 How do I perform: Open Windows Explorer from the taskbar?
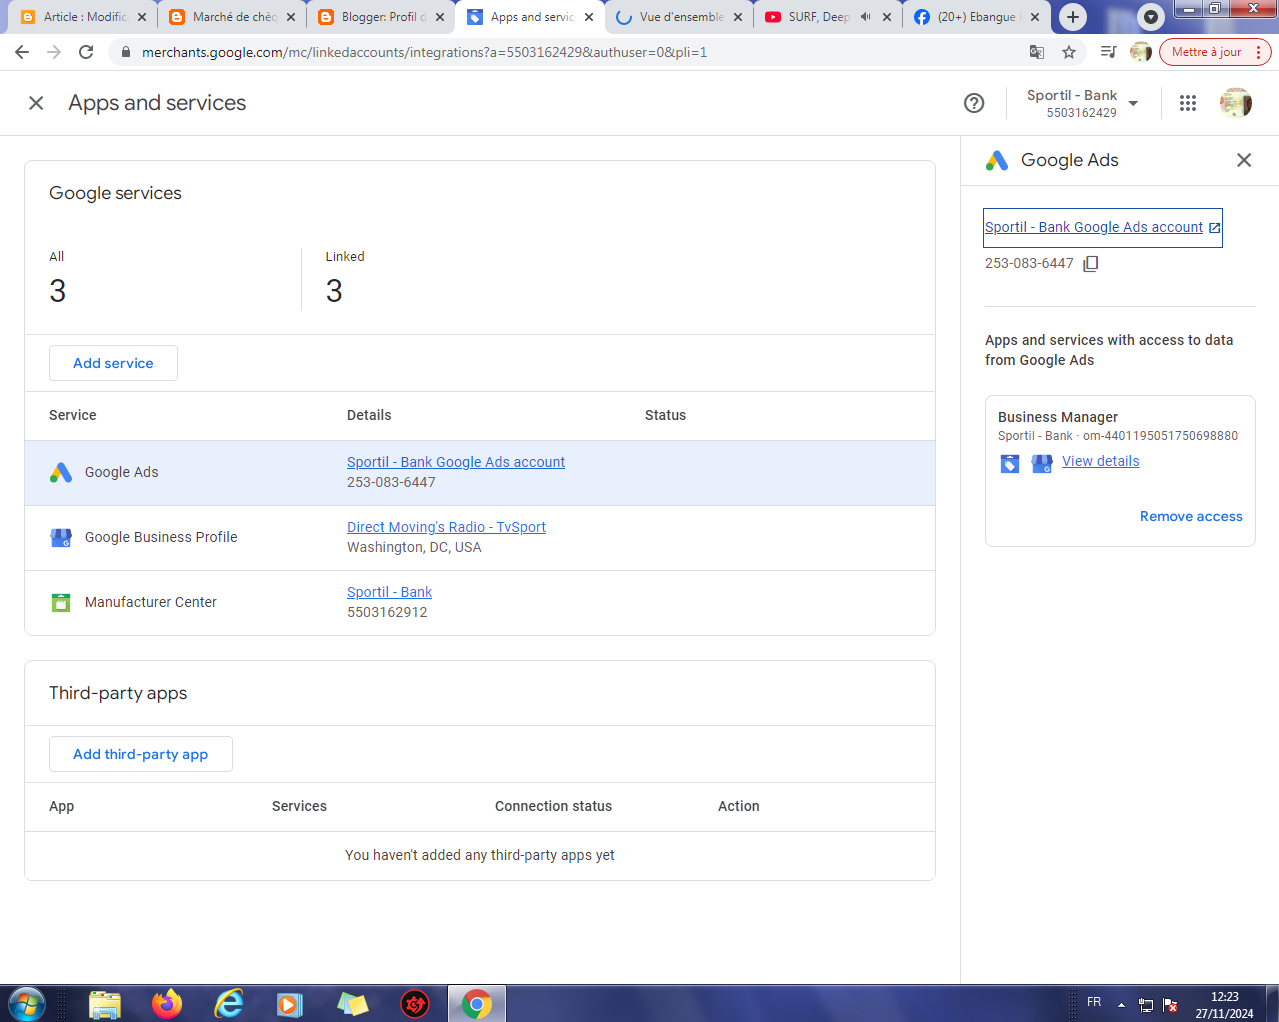(105, 1003)
